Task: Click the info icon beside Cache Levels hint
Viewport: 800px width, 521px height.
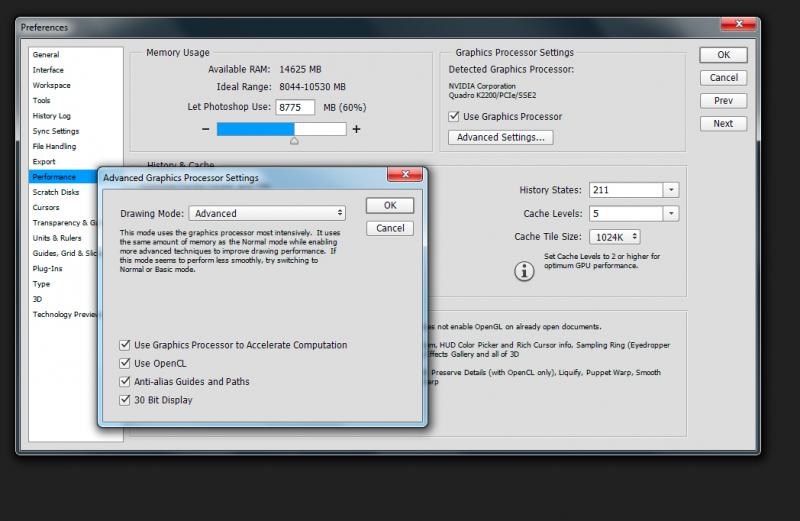Action: coord(524,271)
